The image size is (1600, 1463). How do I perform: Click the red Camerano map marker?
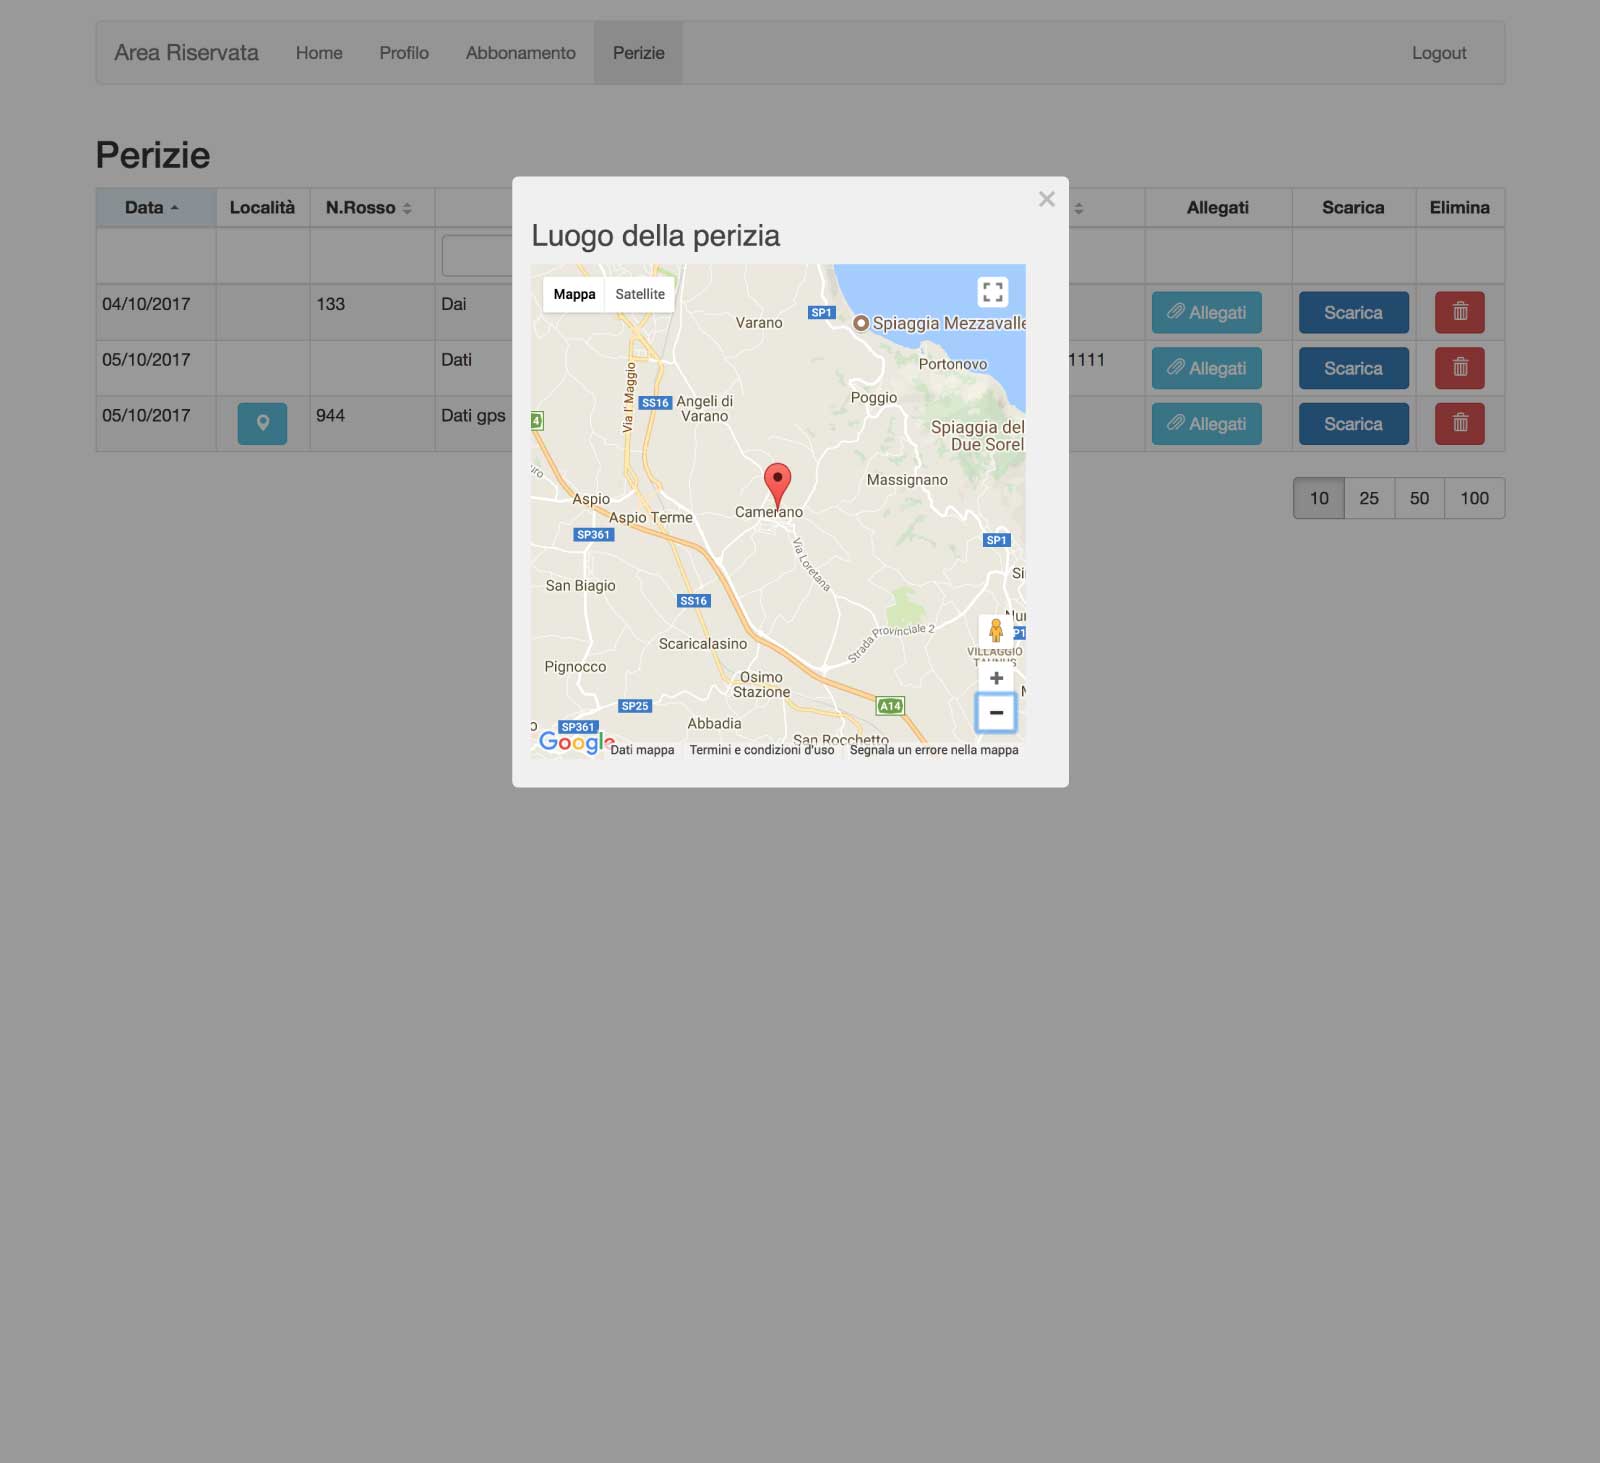click(x=777, y=485)
